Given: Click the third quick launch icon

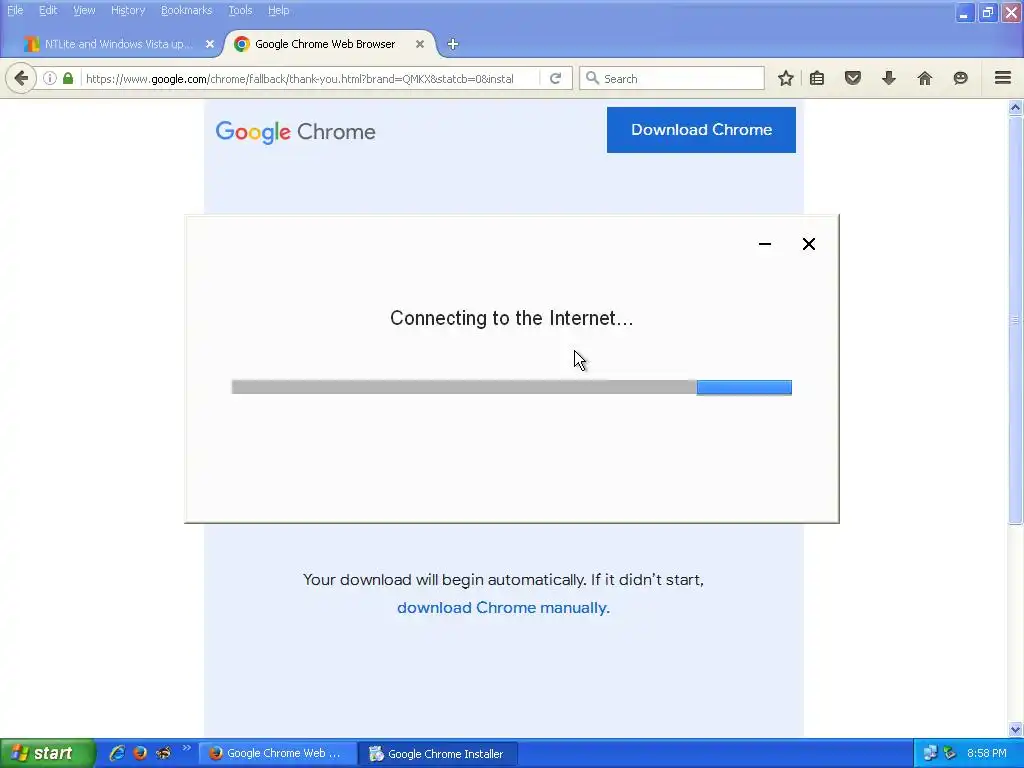Looking at the screenshot, I should pyautogui.click(x=163, y=753).
